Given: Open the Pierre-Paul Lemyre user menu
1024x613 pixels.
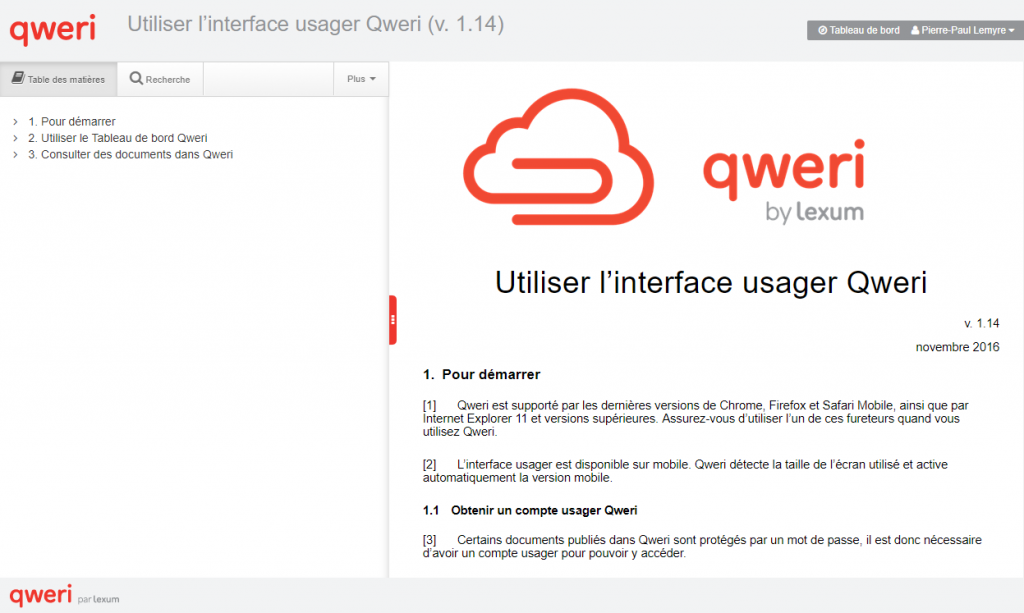Looking at the screenshot, I should point(961,31).
